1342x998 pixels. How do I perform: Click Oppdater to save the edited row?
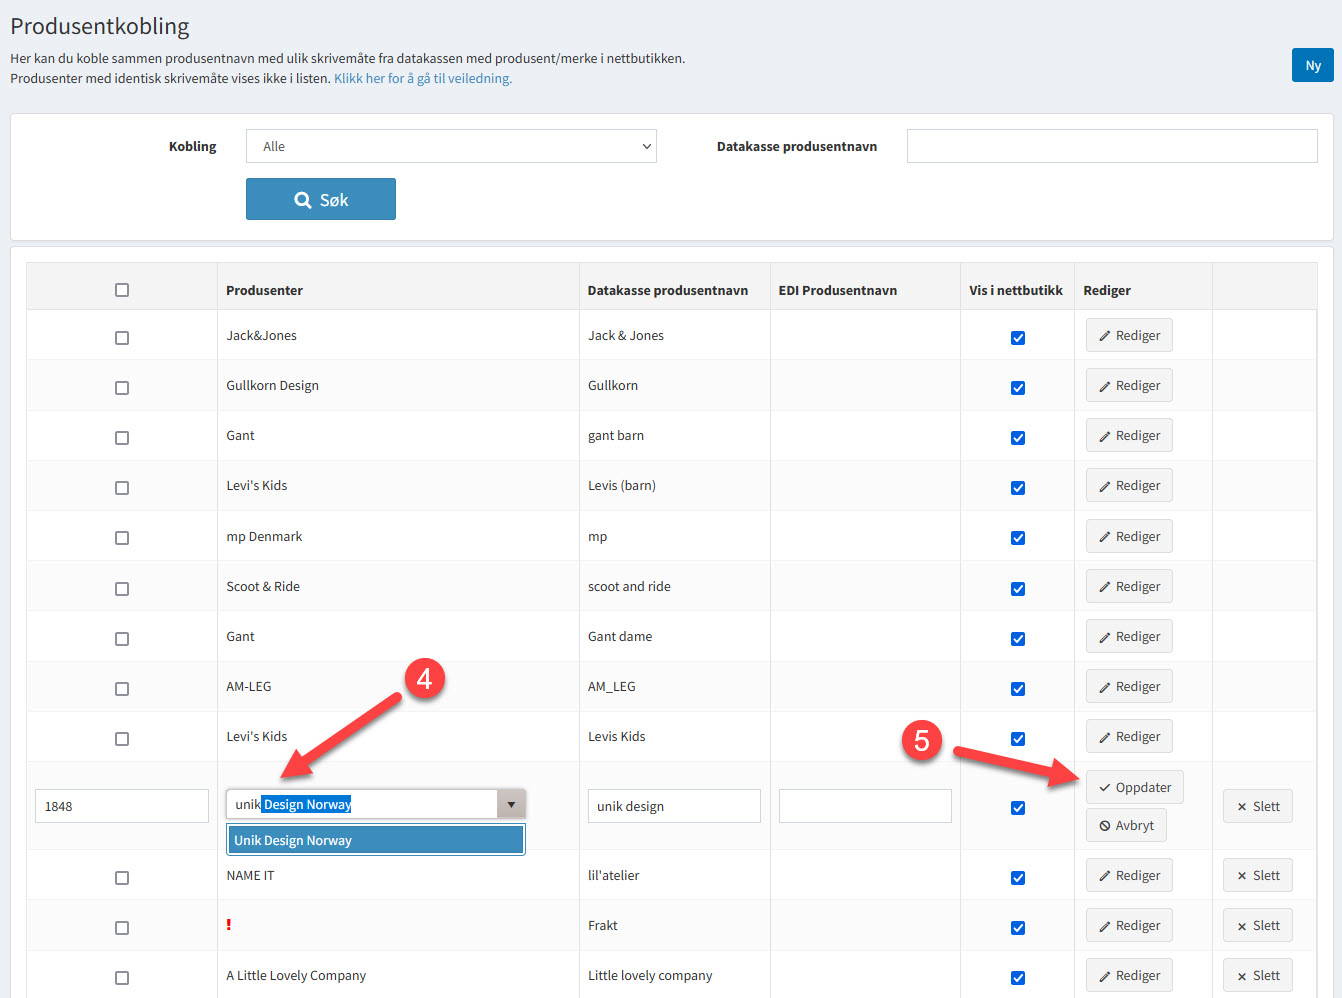1134,787
